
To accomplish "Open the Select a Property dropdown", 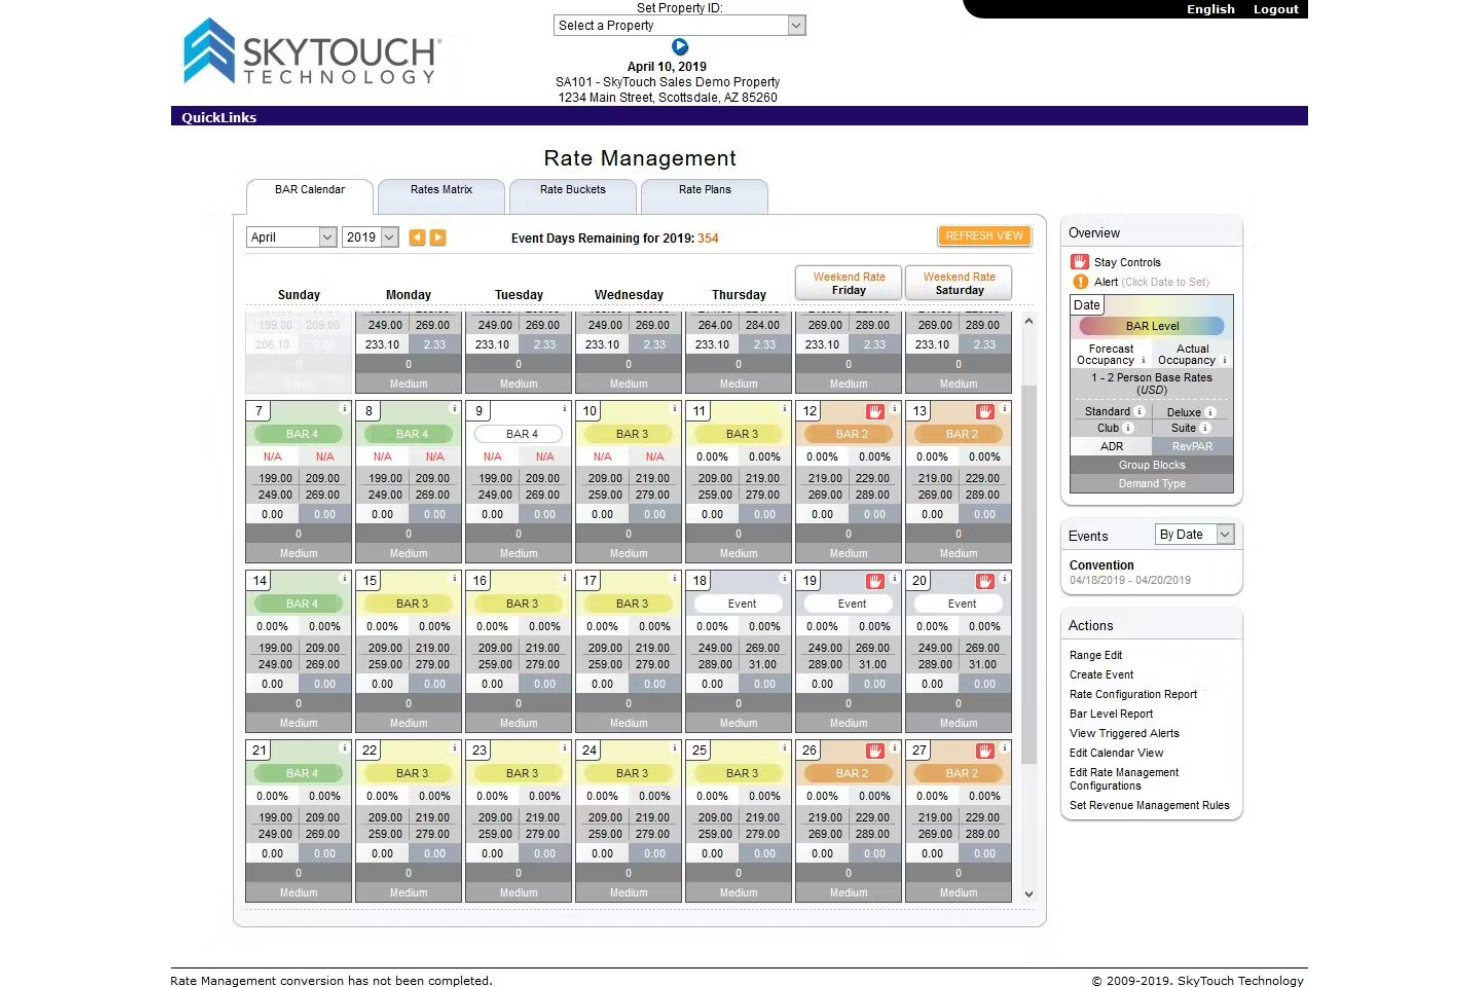I will [x=680, y=25].
